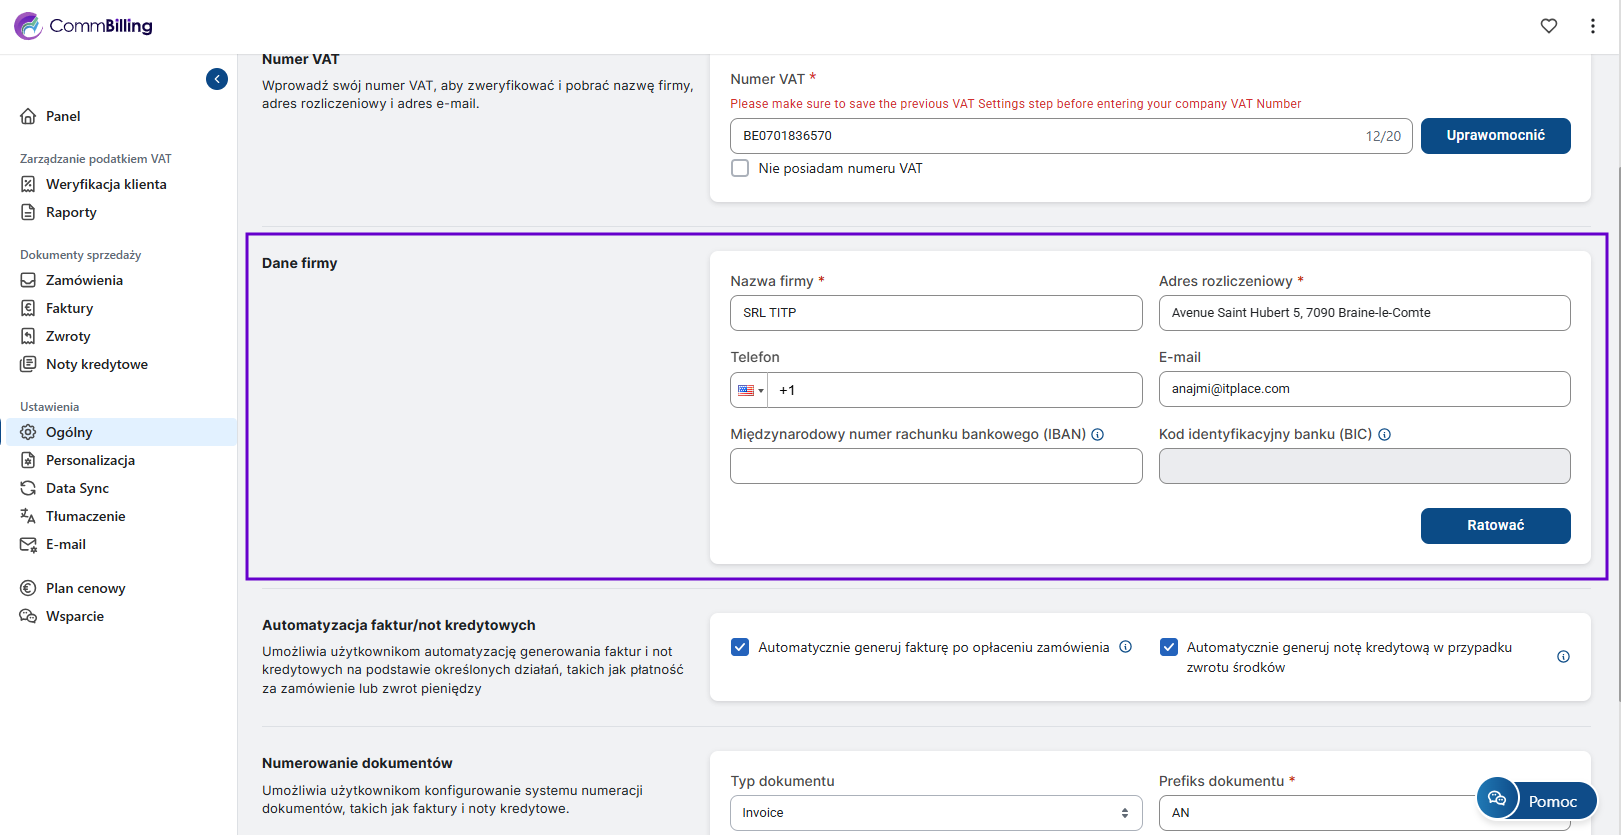Click info icon beside automatic invoice option

tap(1125, 647)
